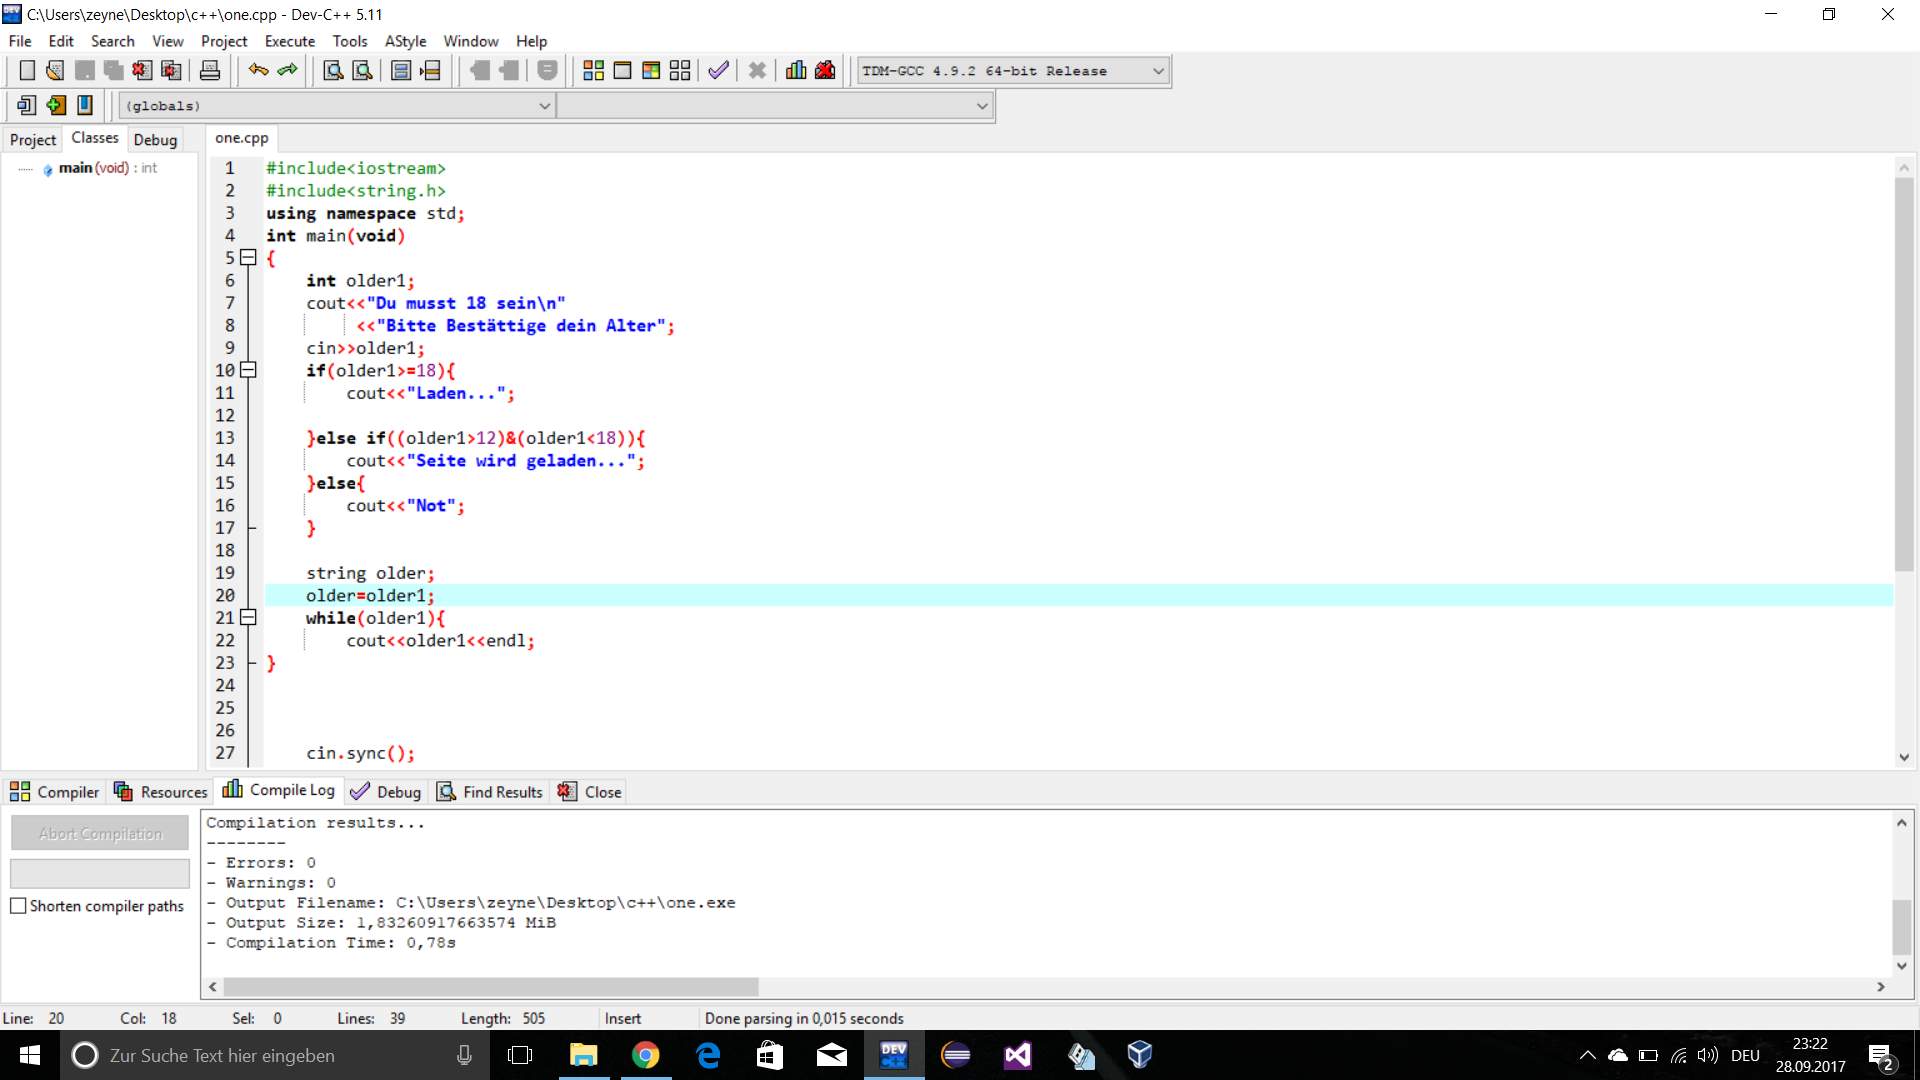
Task: Undo the last edit via the Undo arrow icon
Action: (259, 70)
